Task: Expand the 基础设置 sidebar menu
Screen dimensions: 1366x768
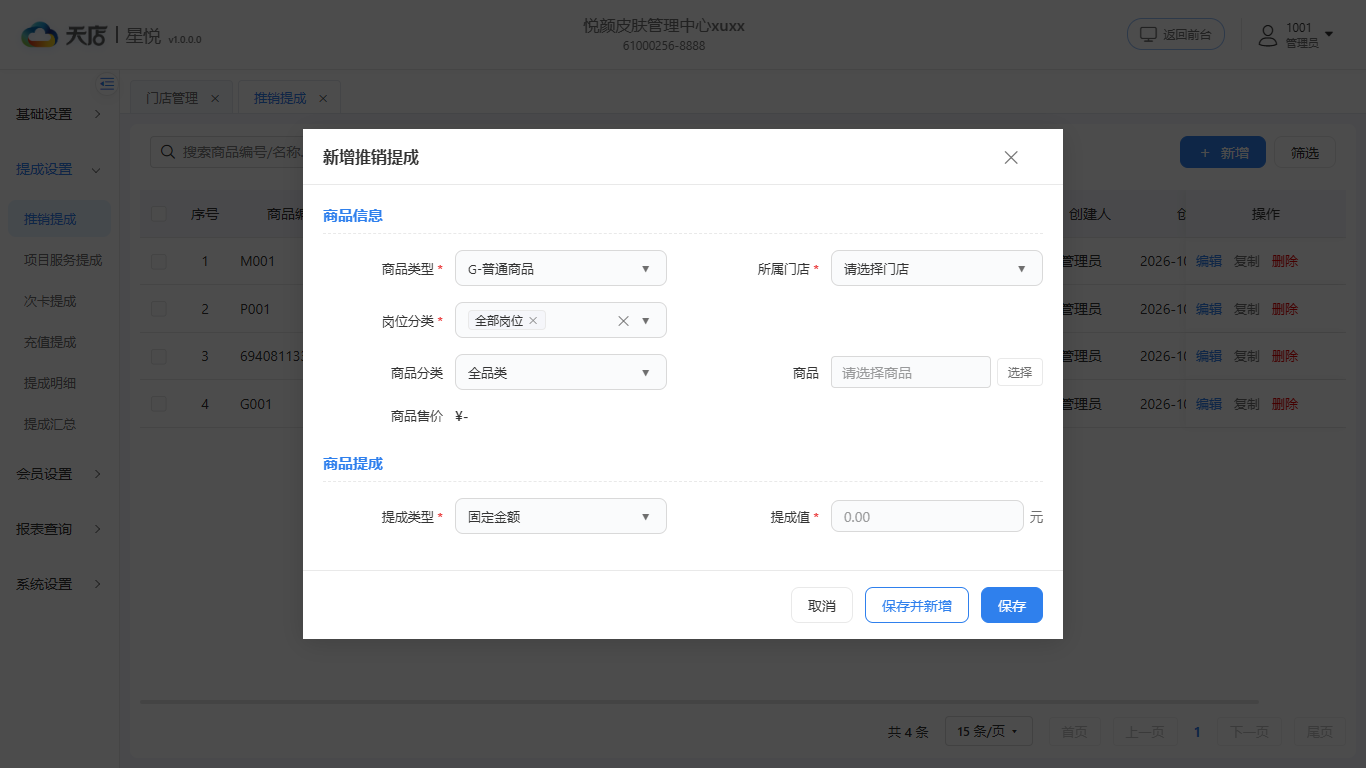Action: (x=59, y=114)
